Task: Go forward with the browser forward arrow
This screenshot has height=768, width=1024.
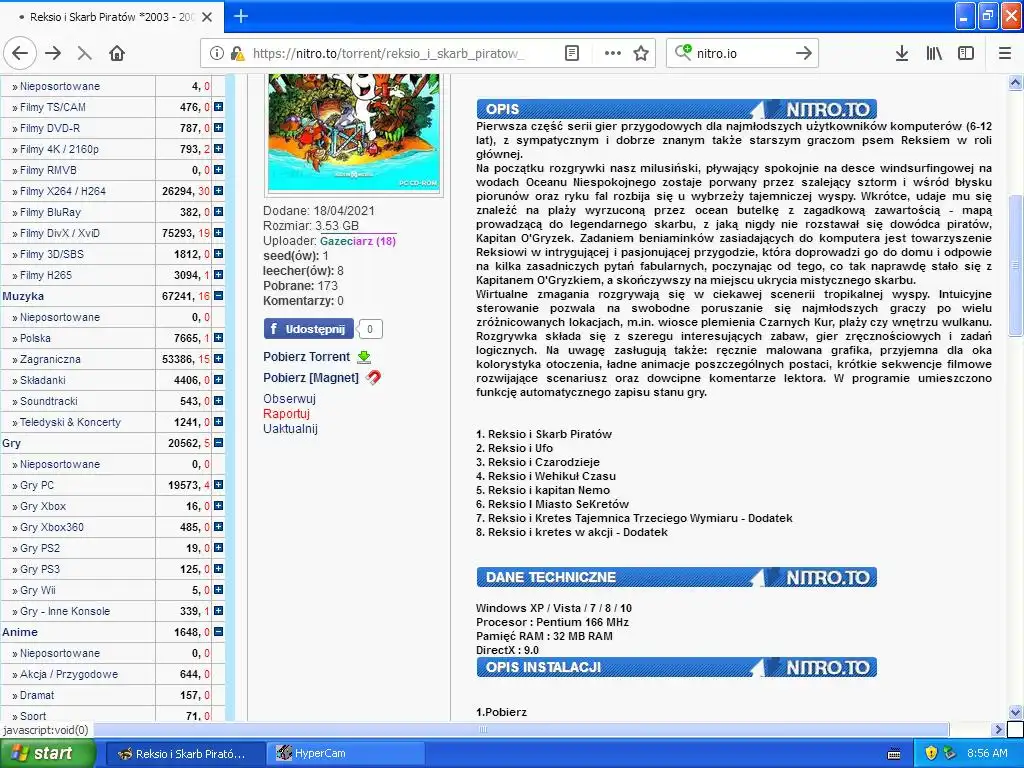Action: click(x=53, y=54)
